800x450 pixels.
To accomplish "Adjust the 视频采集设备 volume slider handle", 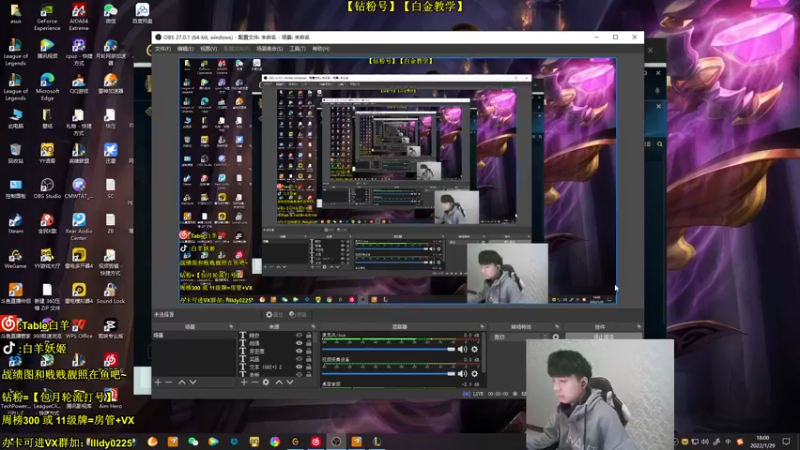I will click(451, 374).
